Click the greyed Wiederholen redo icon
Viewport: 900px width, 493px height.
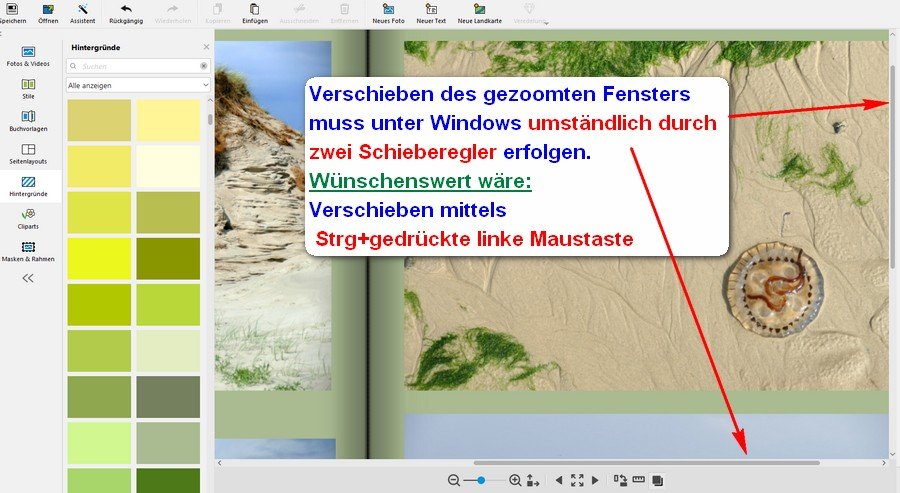pos(173,9)
